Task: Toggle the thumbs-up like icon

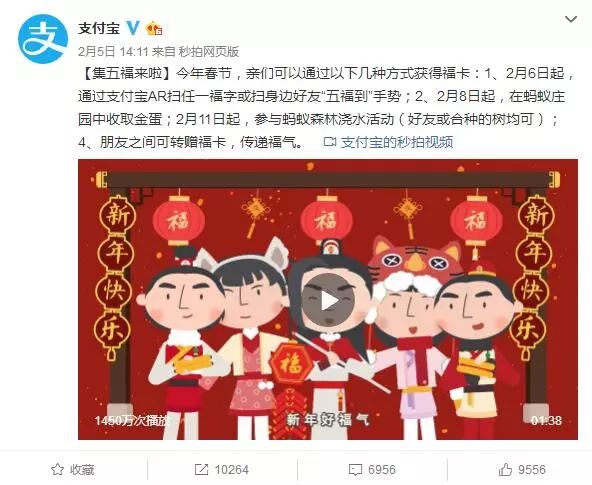Action: click(505, 470)
